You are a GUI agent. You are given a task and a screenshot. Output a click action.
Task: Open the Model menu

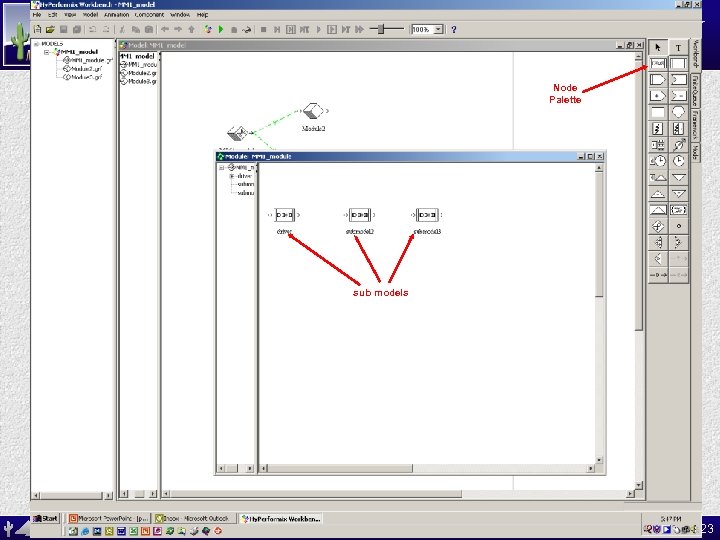point(90,15)
